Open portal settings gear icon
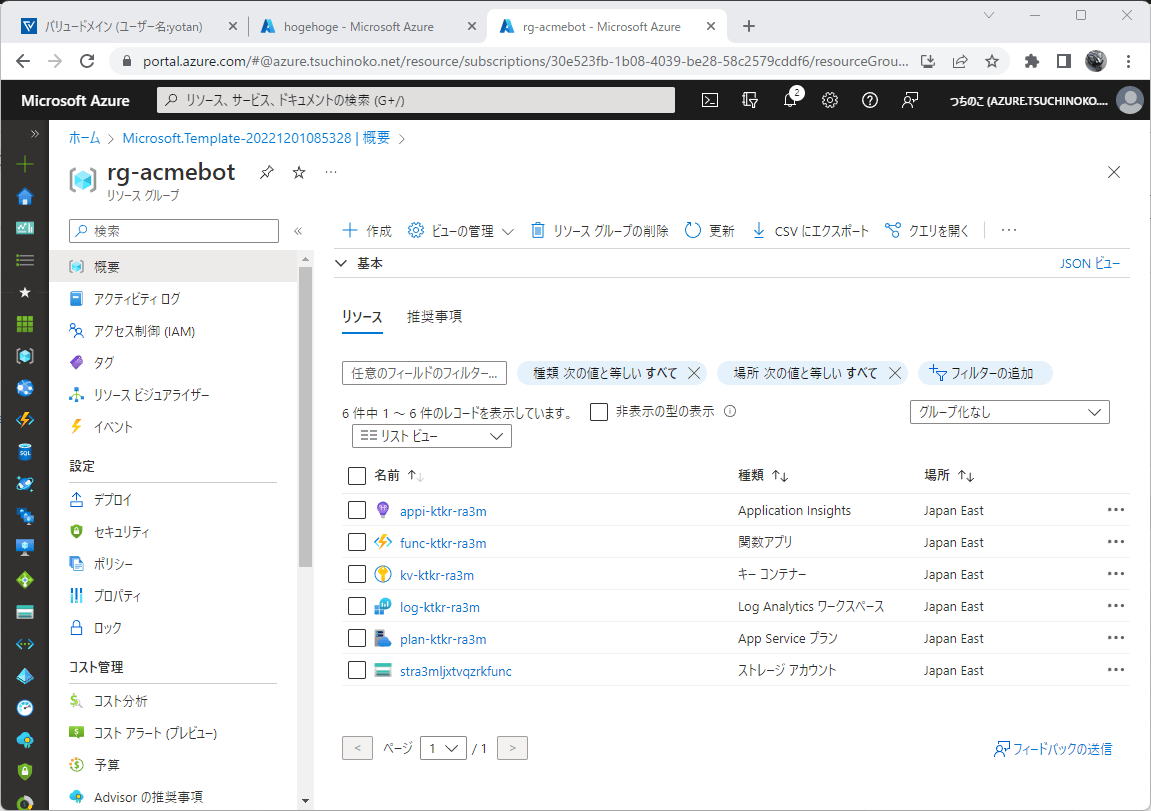The image size is (1151, 811). click(829, 101)
